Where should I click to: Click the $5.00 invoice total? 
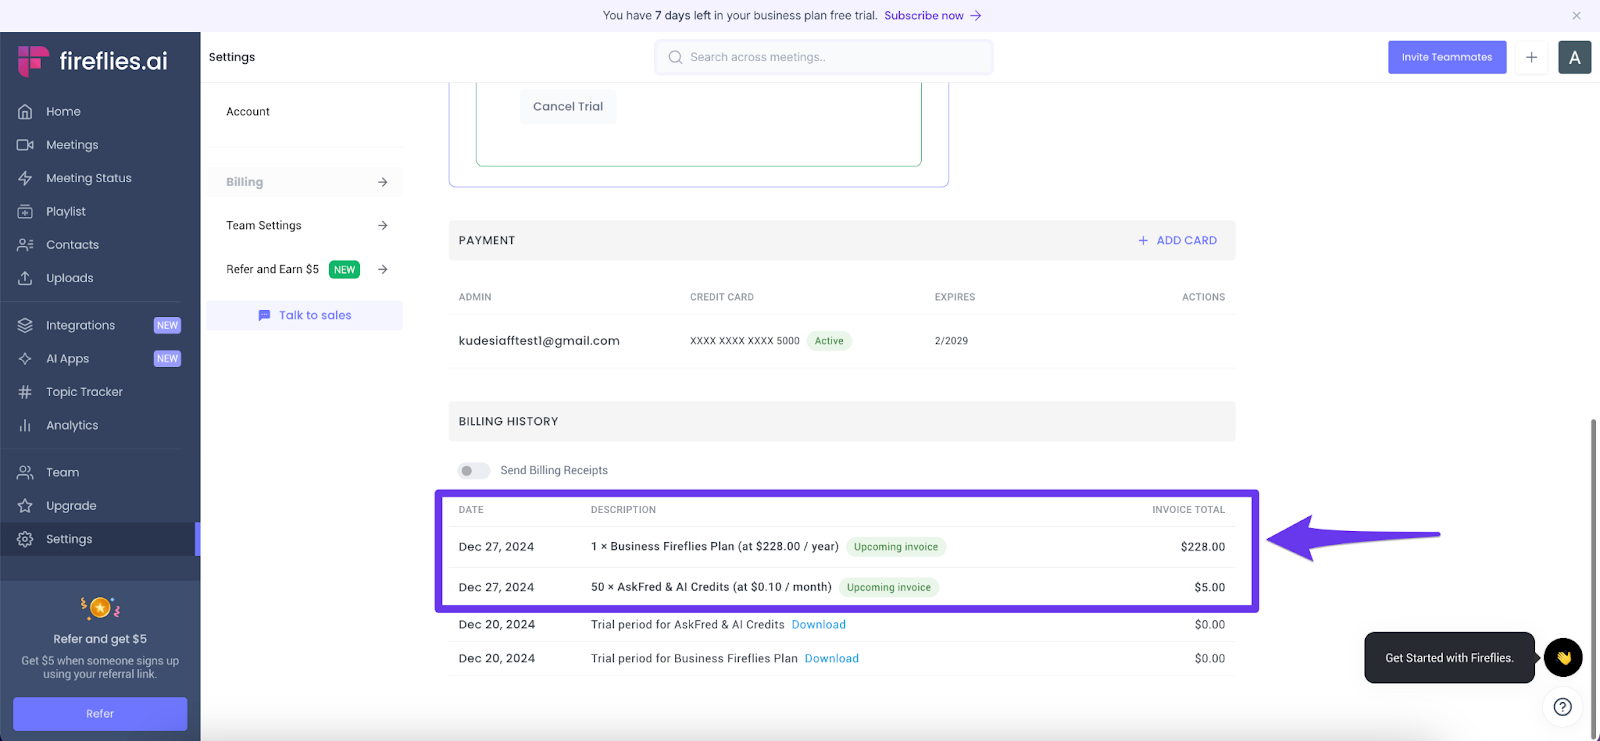(x=1210, y=587)
